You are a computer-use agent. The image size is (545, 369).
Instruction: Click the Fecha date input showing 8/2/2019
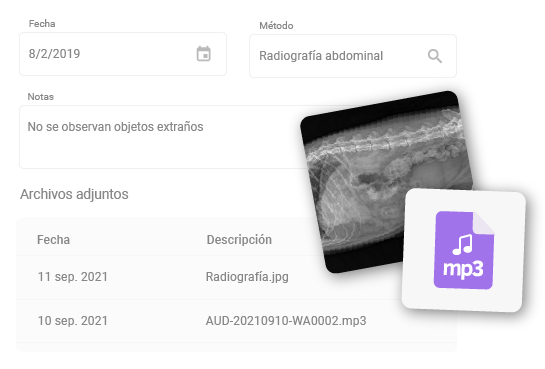(123, 54)
